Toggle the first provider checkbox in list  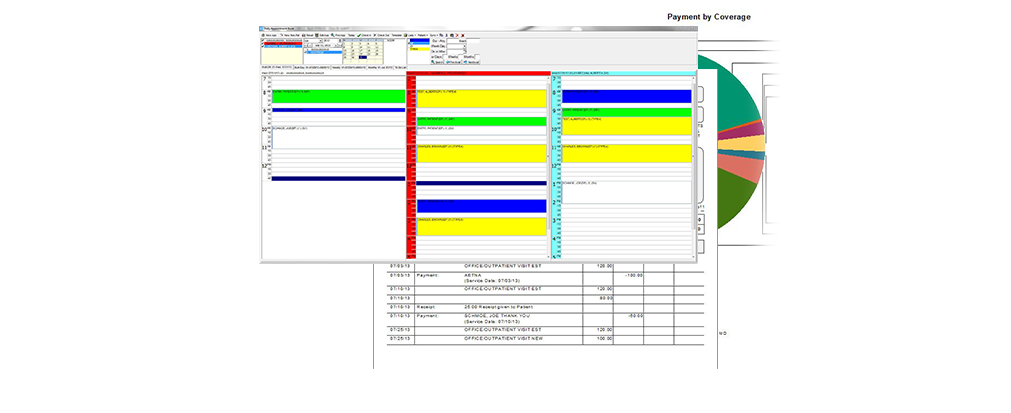coord(263,40)
